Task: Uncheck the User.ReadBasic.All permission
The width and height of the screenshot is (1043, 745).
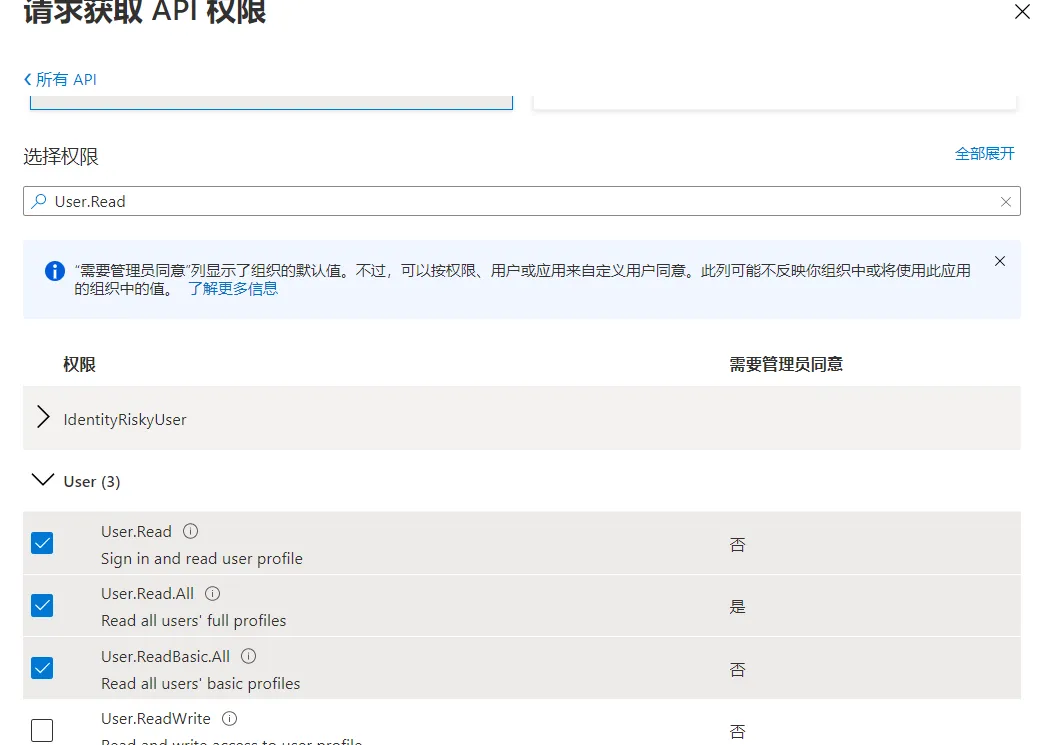Action: (42, 668)
